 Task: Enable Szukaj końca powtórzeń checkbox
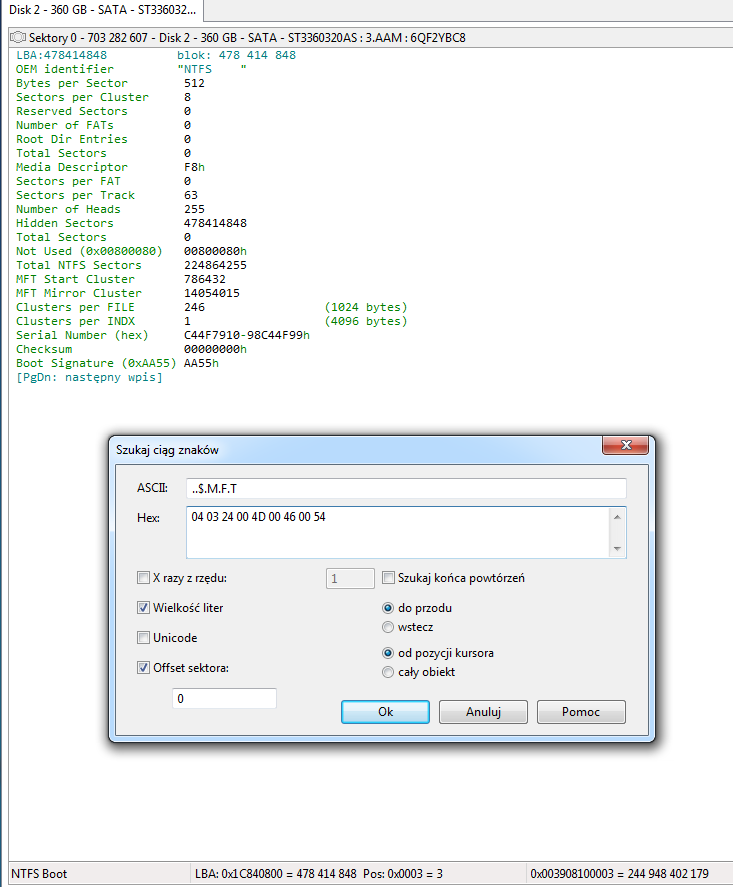389,578
